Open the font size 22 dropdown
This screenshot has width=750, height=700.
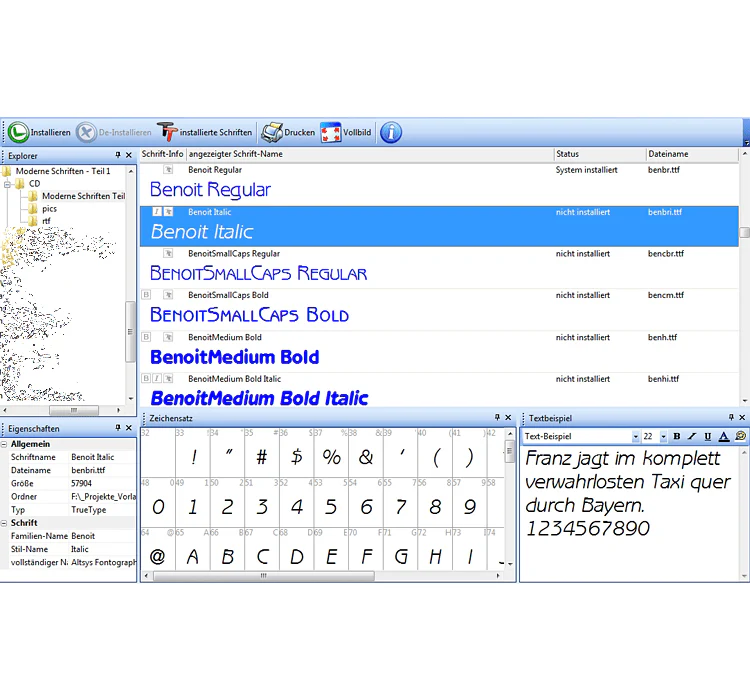[x=663, y=436]
